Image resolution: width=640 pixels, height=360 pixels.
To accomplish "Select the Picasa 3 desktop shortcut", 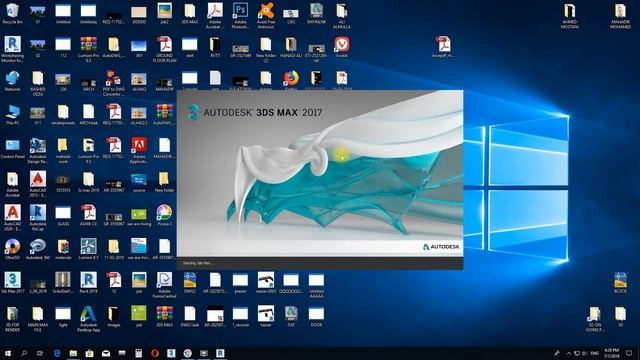I will pos(164,216).
